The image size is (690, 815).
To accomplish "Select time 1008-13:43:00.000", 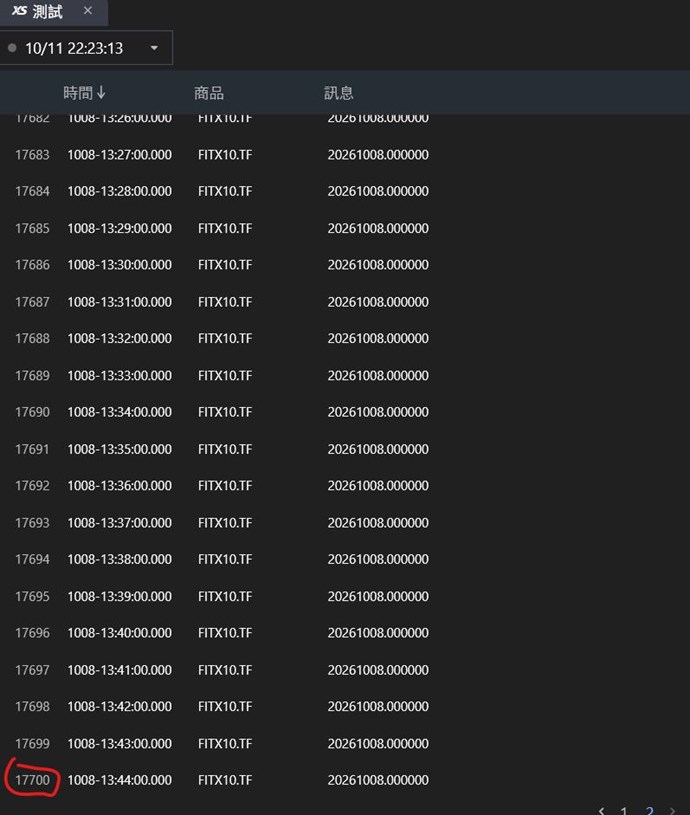I will 120,743.
